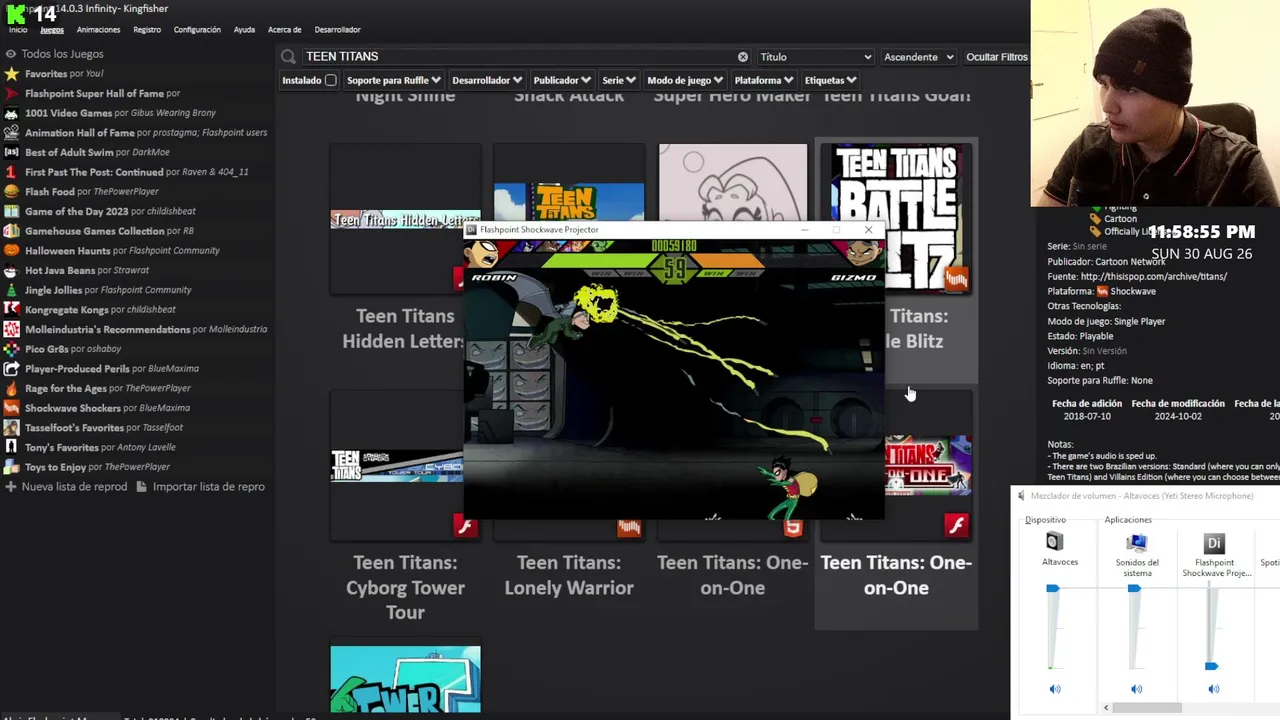Adjust Flashpoint Shockwave Projector volume slider

pos(1211,666)
